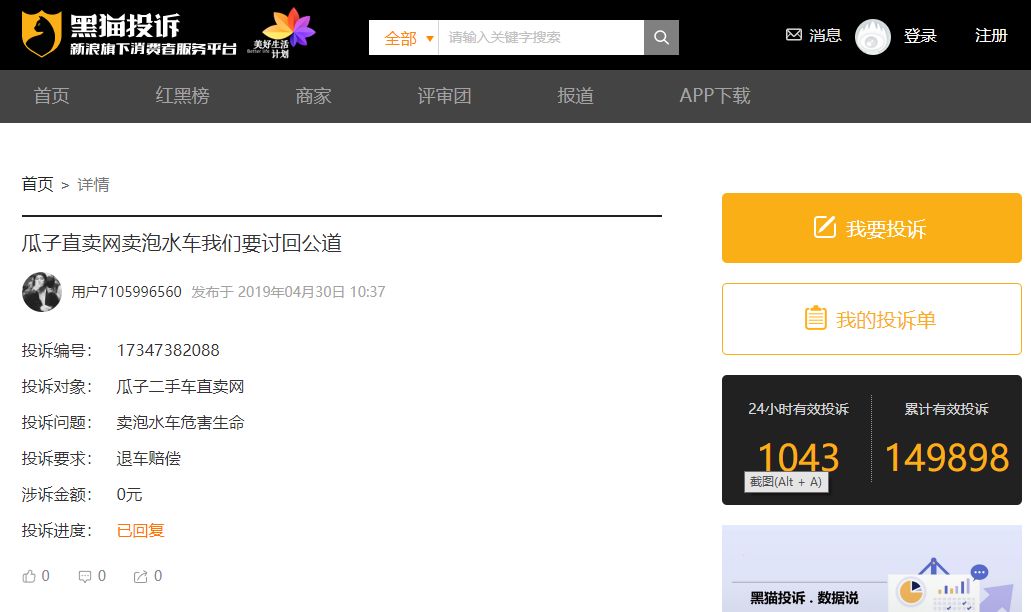The height and width of the screenshot is (612, 1031).
Task: Click the 149898 cumulative complaints count
Action: (947, 458)
